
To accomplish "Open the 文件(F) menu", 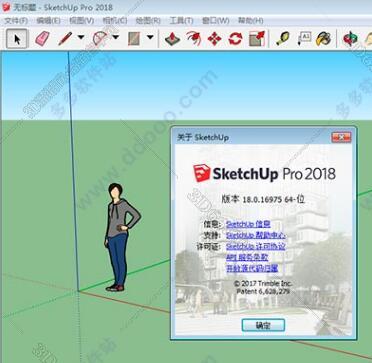I will [x=16, y=21].
